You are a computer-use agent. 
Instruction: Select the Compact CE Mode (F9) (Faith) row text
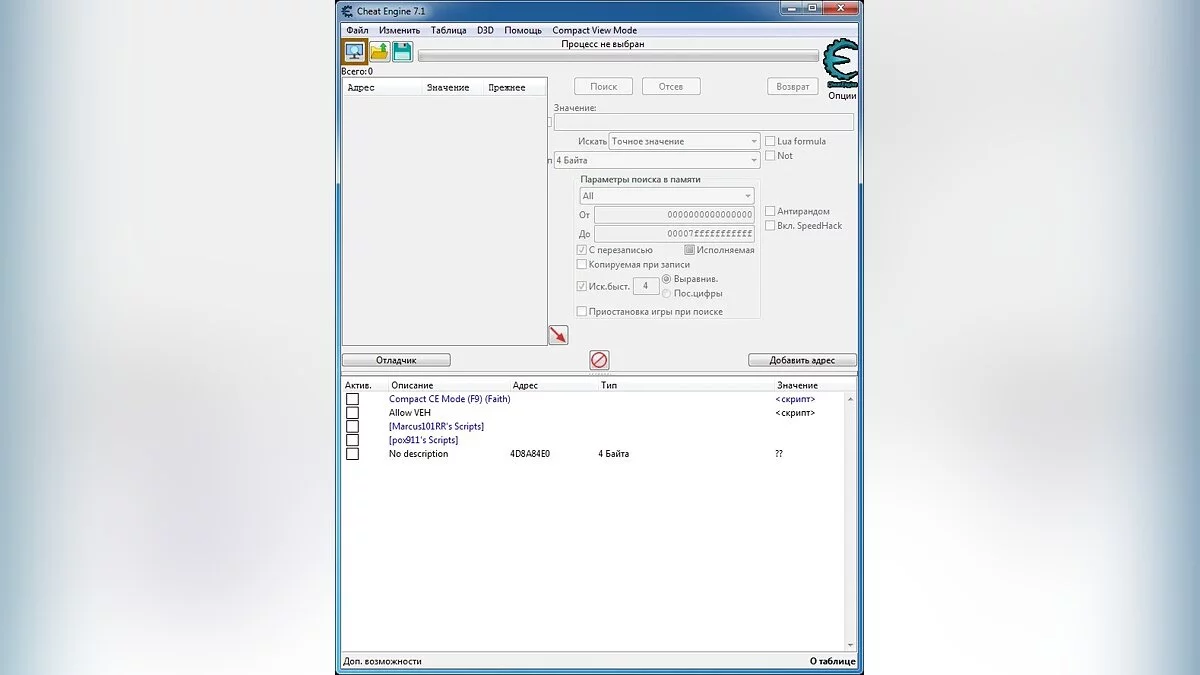[x=449, y=399]
